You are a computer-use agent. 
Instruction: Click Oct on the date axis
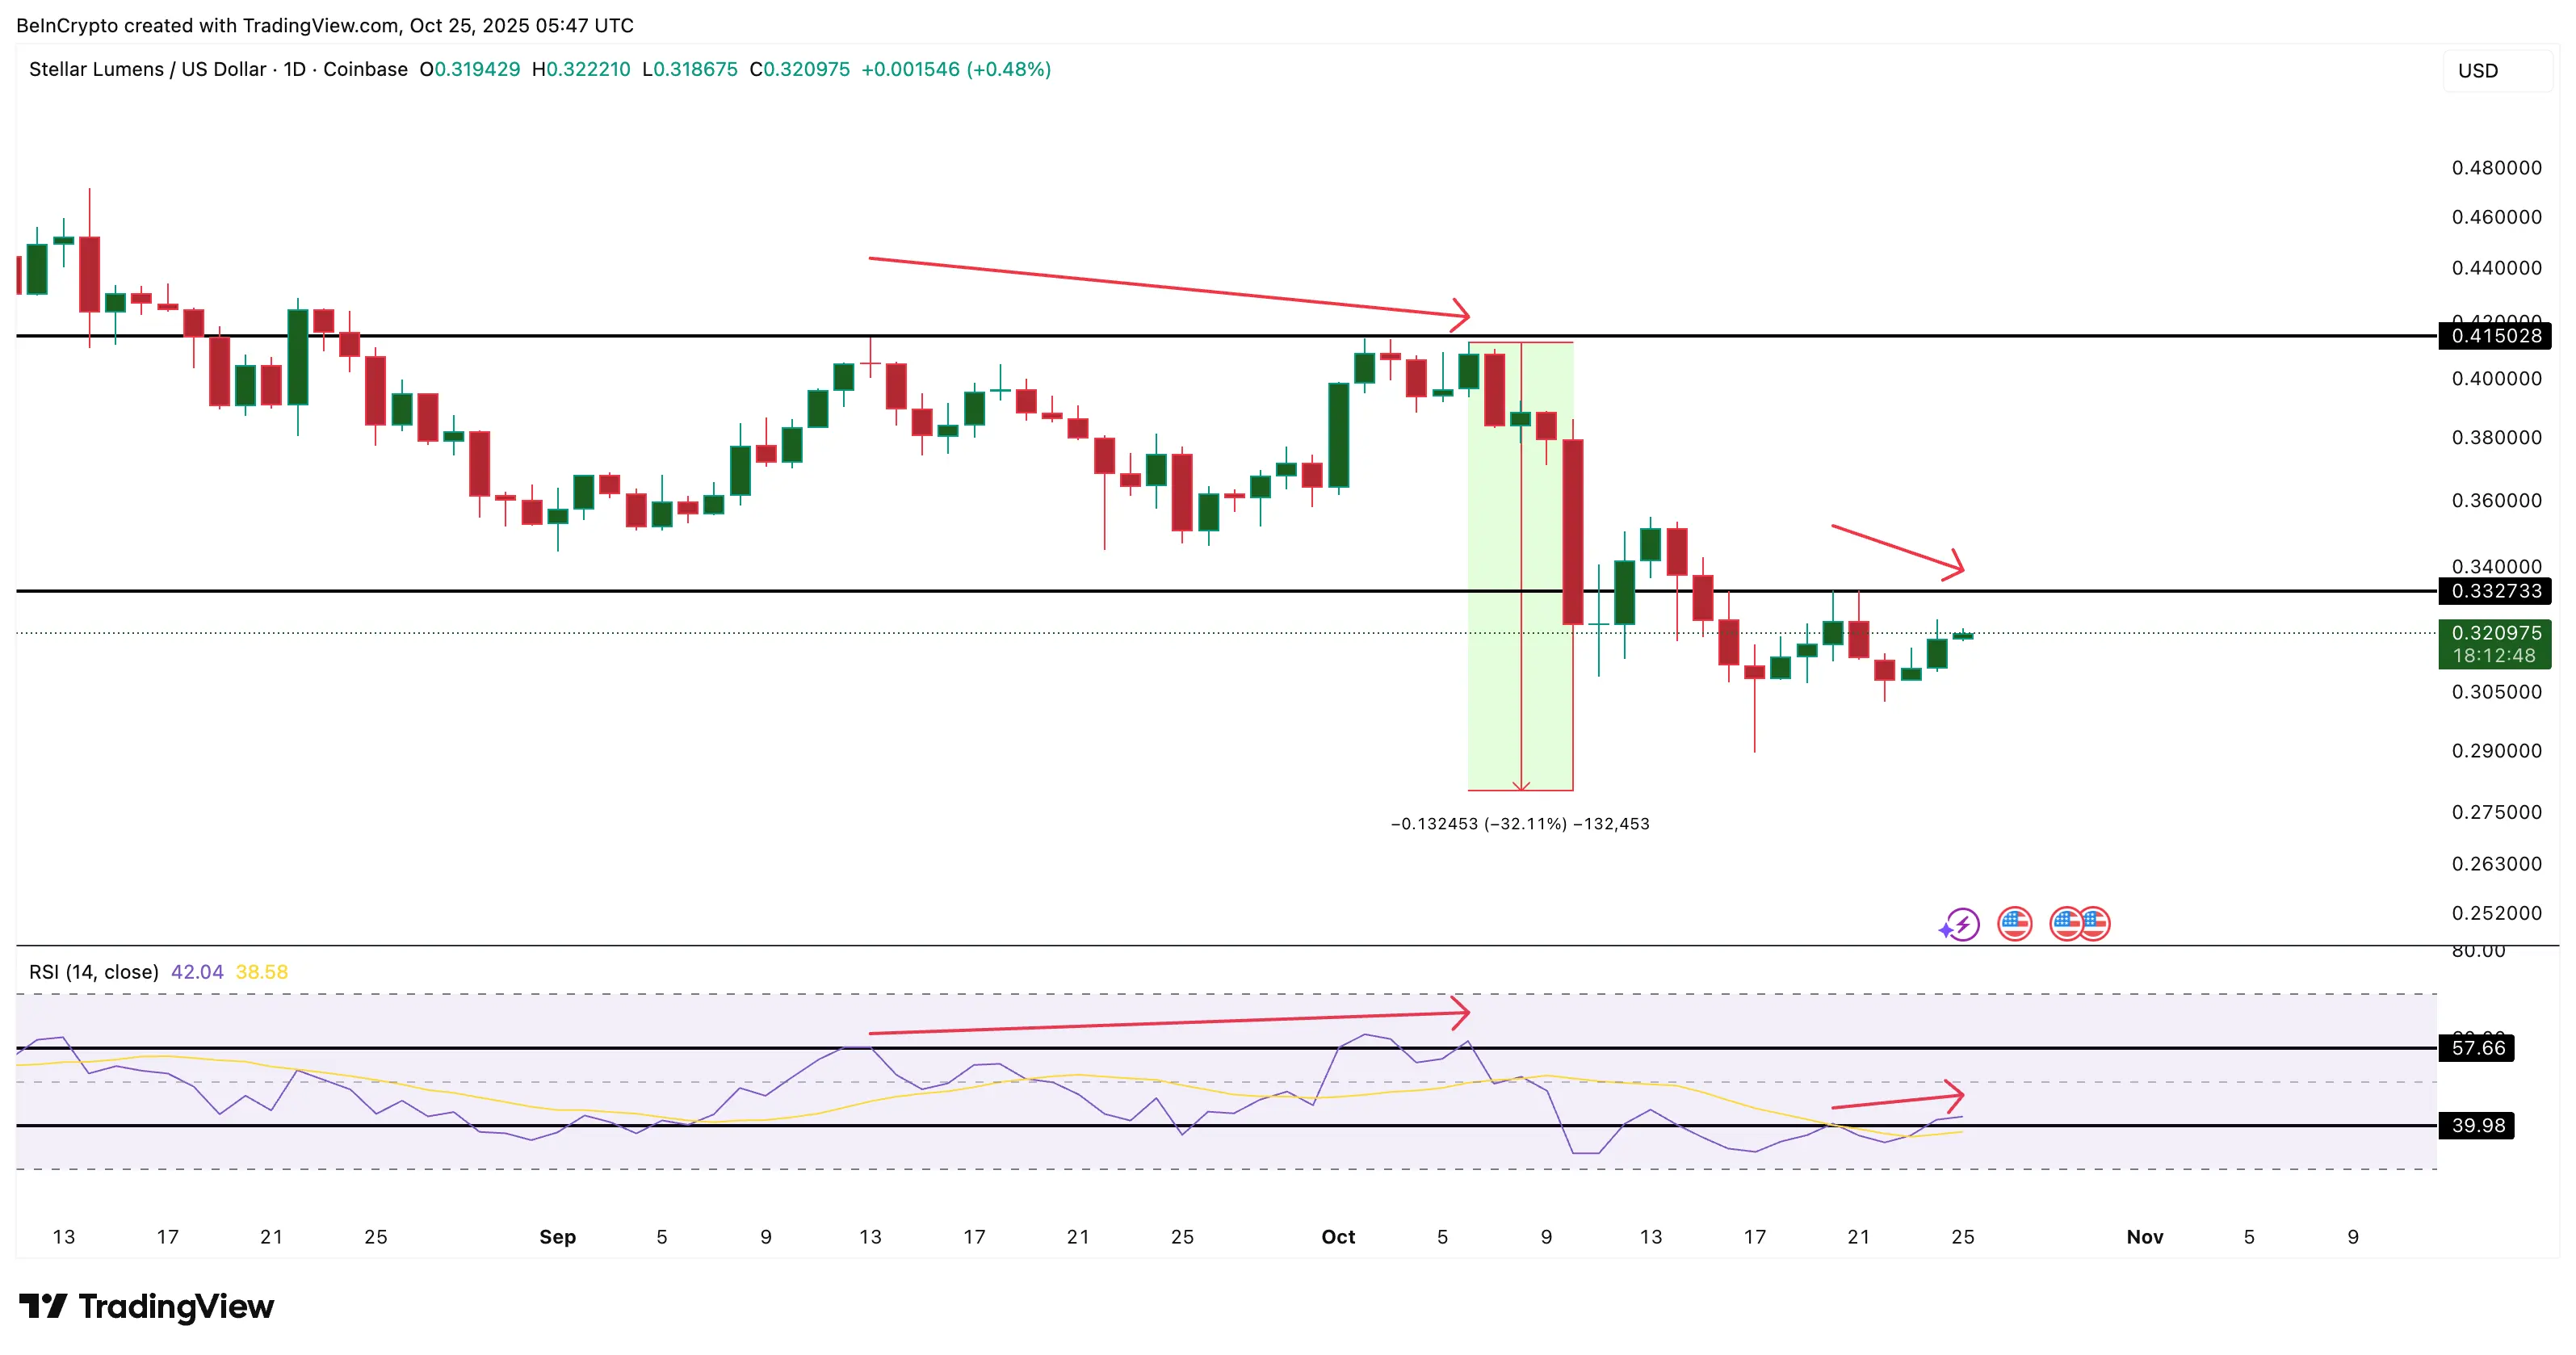point(1338,1237)
